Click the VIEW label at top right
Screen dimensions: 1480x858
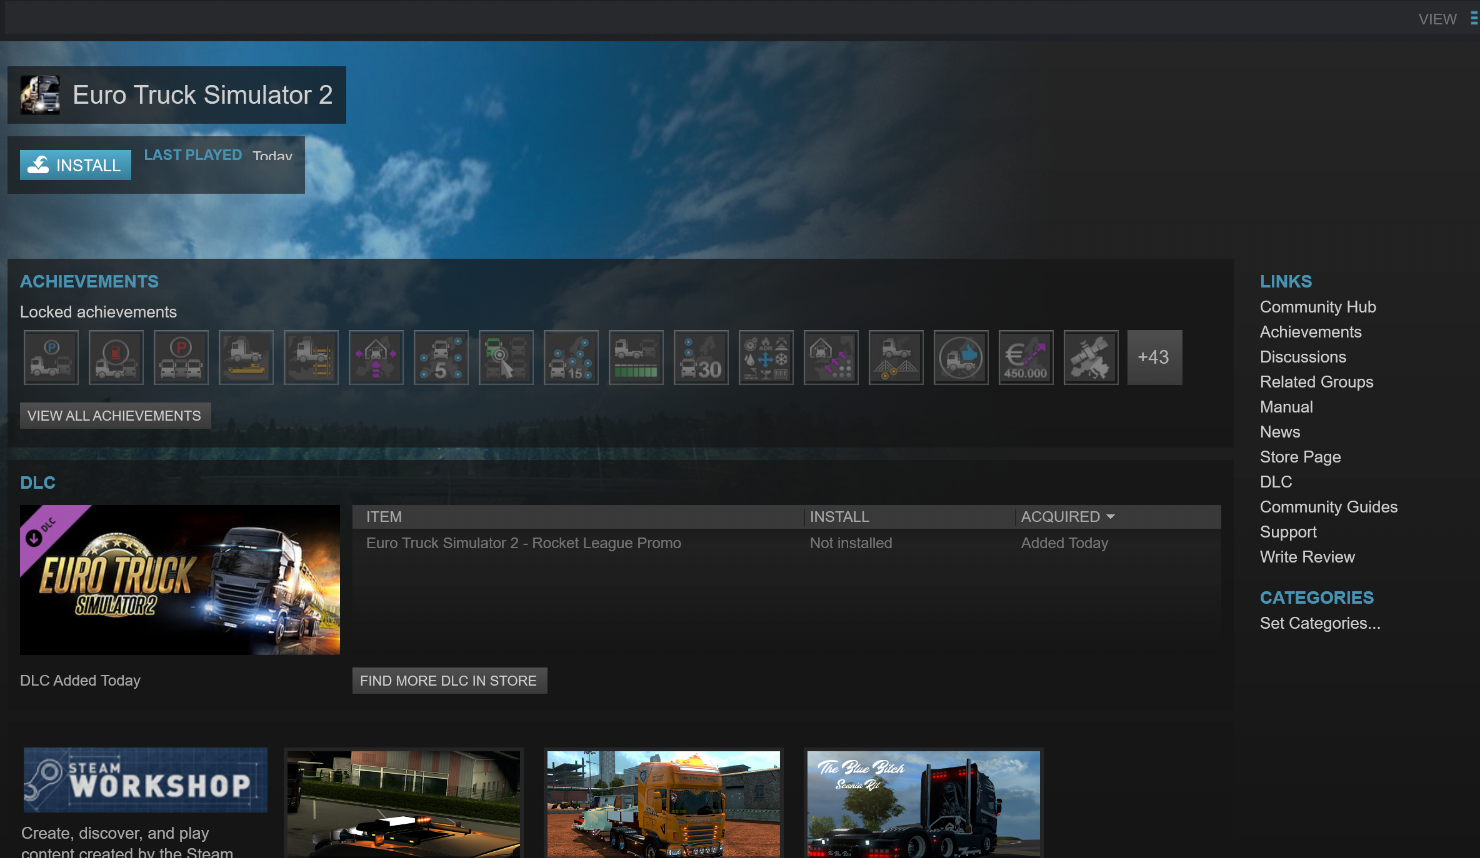click(1438, 19)
